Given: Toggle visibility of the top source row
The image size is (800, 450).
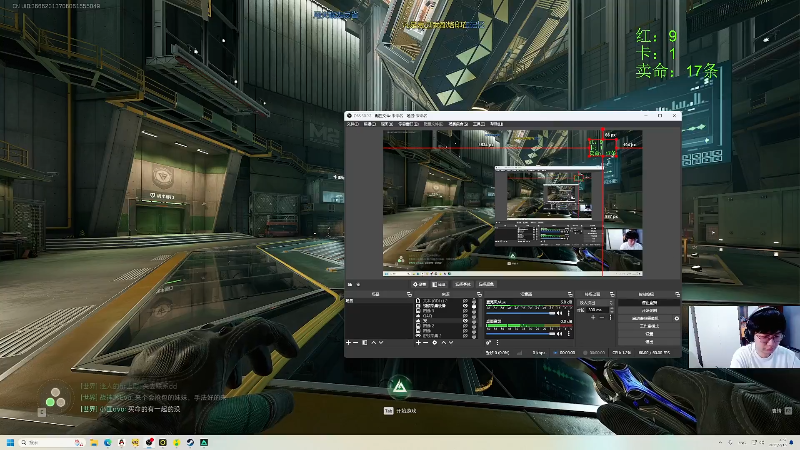Looking at the screenshot, I should pos(465,301).
